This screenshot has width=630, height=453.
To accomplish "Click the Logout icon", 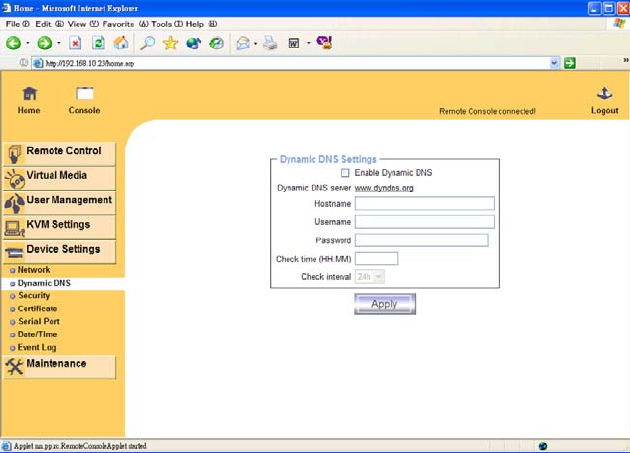I will coord(604,94).
